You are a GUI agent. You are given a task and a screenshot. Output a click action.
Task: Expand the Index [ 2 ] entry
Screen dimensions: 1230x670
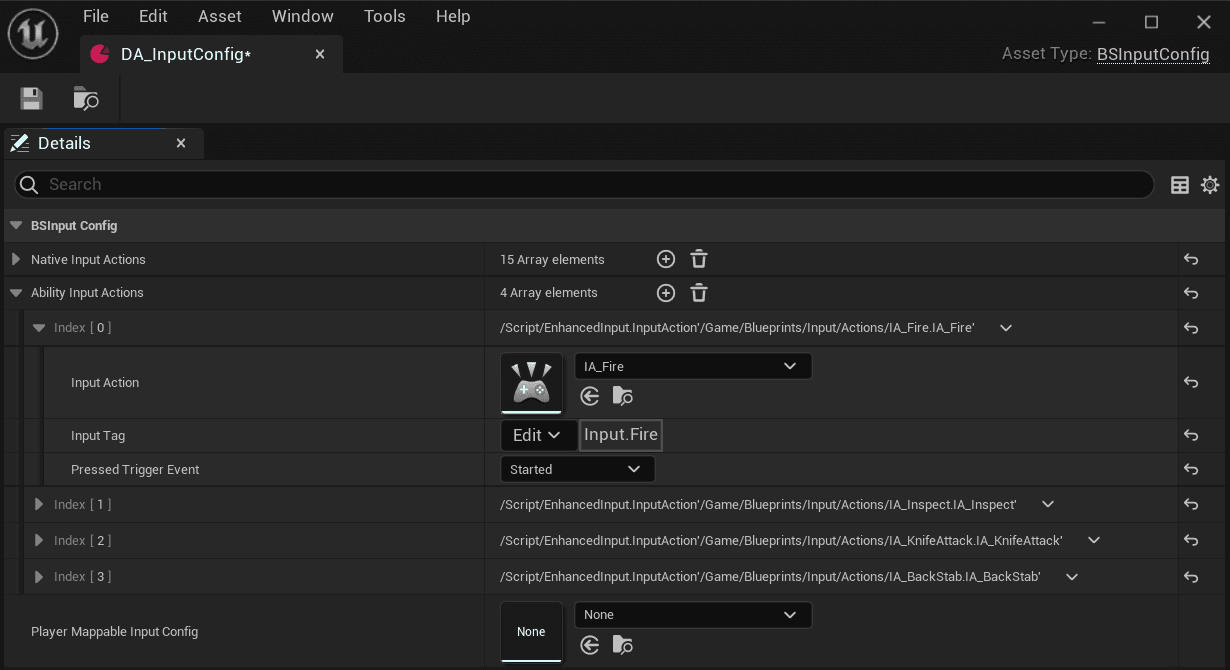(x=39, y=540)
